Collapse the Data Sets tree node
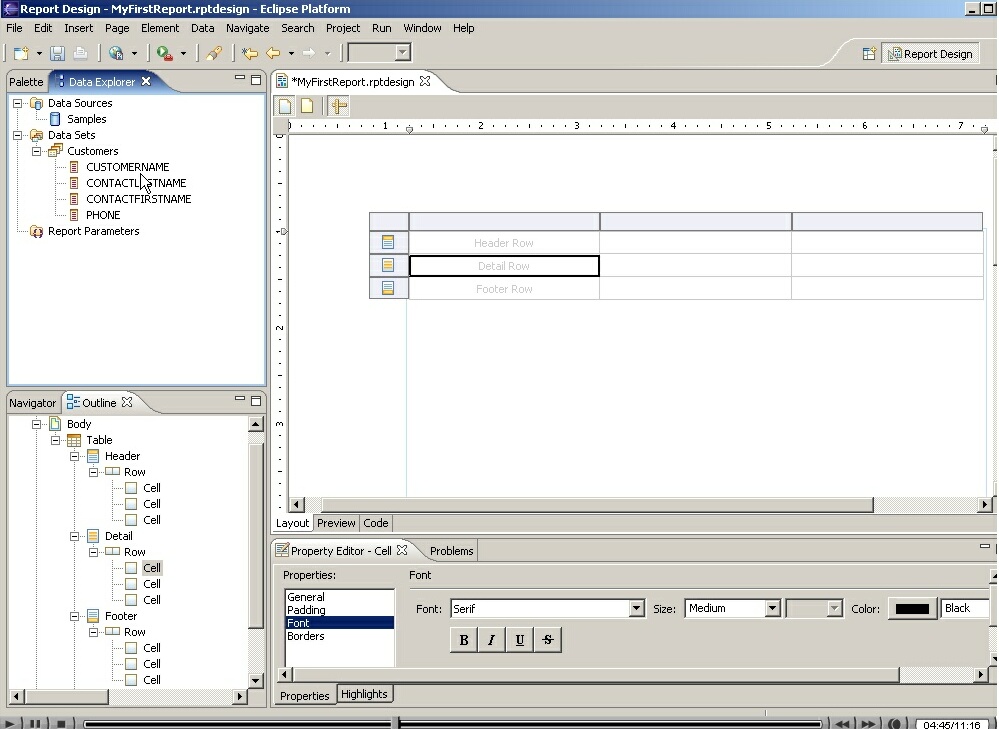The height and width of the screenshot is (729, 999). pos(18,135)
